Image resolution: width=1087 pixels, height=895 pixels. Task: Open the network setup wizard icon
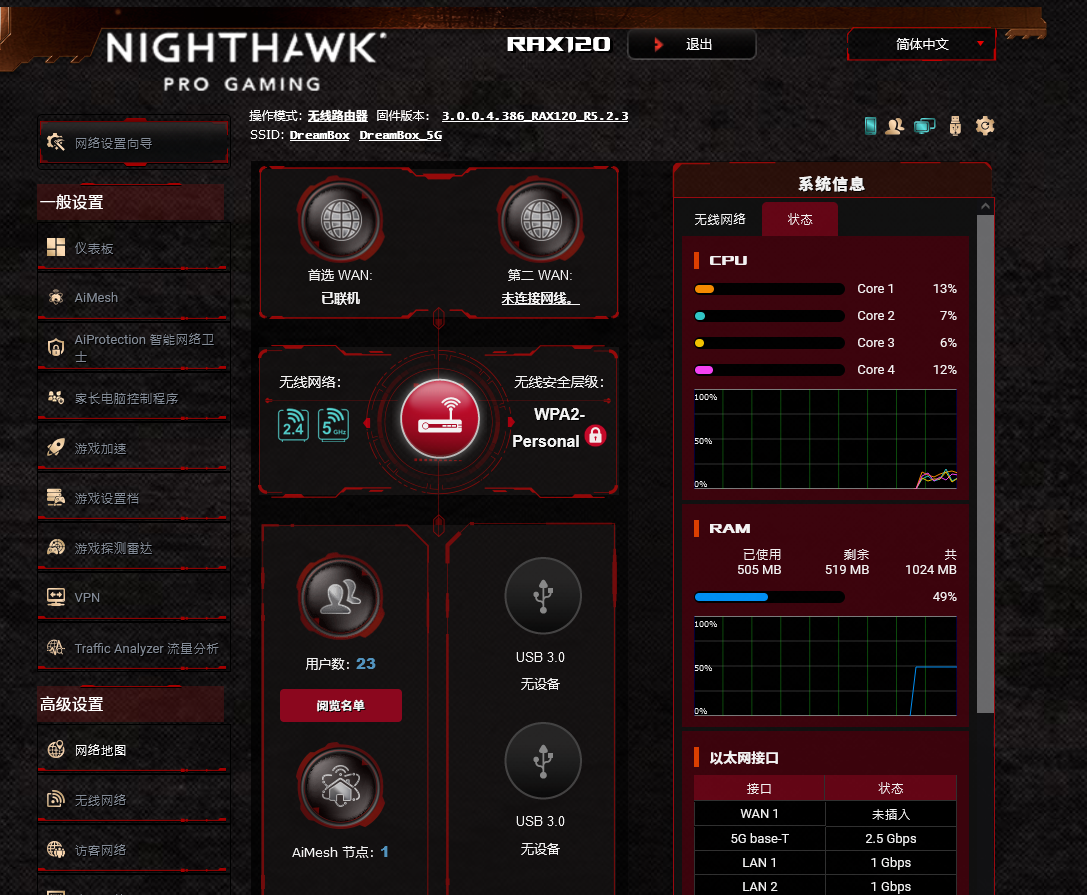(x=55, y=142)
